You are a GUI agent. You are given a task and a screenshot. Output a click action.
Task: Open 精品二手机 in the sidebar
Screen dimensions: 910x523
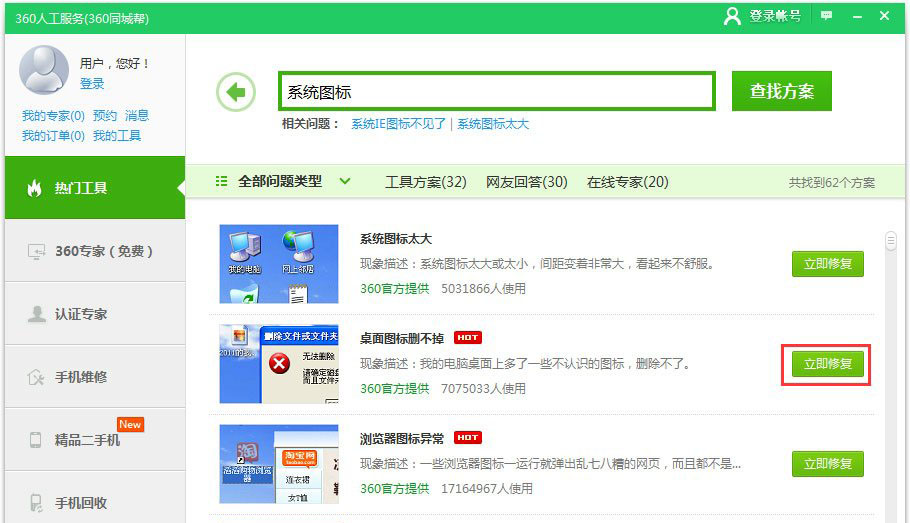[95, 439]
